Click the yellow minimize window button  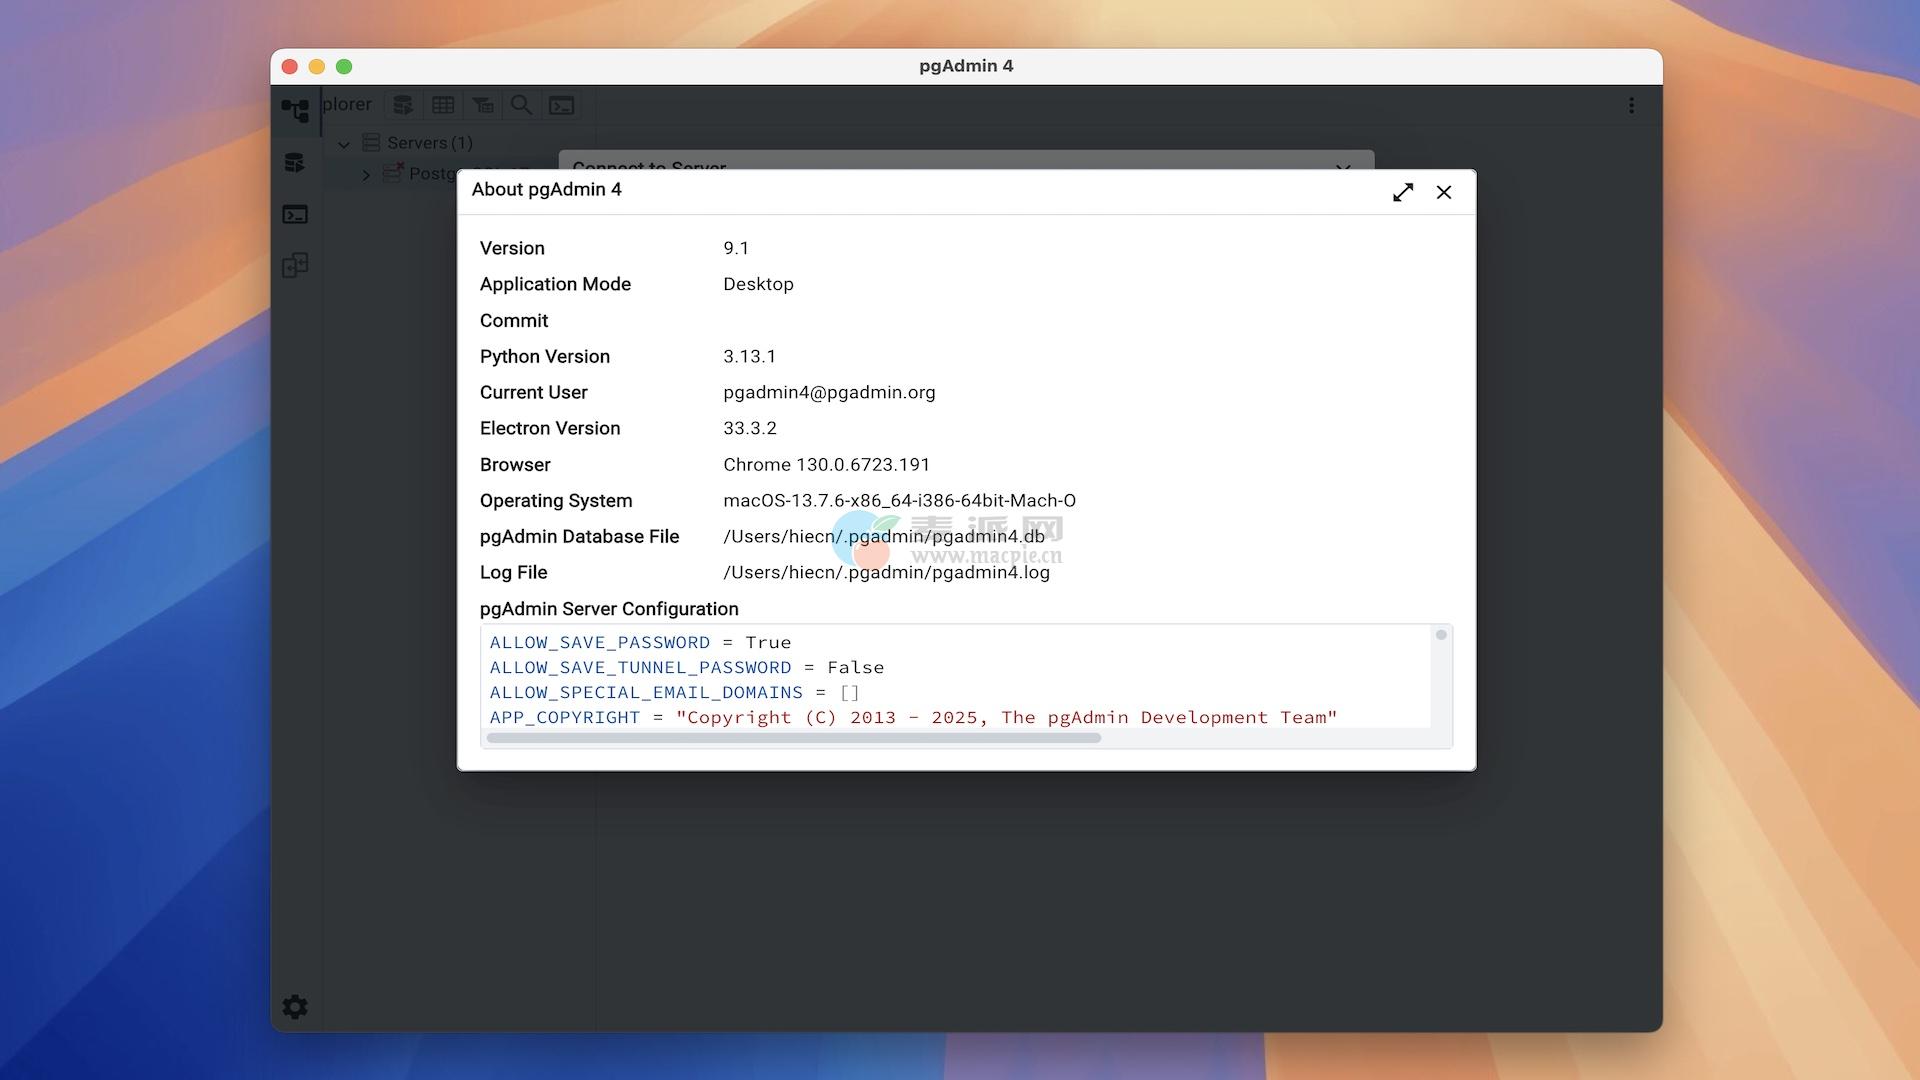(317, 66)
